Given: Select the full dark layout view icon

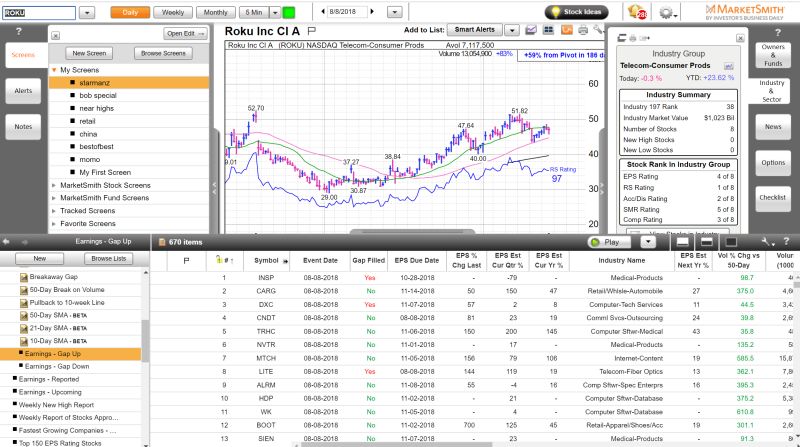Looking at the screenshot, I should tap(731, 242).
